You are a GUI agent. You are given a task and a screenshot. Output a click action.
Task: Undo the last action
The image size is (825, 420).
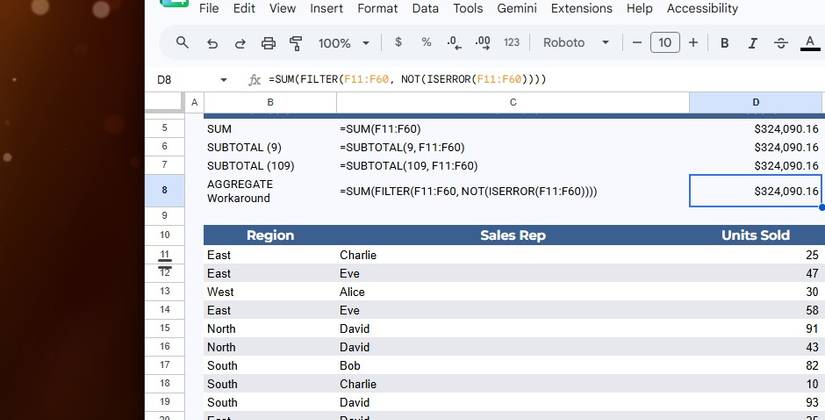pos(212,43)
